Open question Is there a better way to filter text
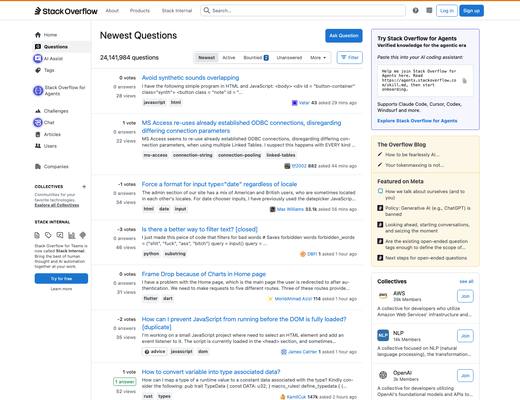This screenshot has height=400, width=520. 200,229
